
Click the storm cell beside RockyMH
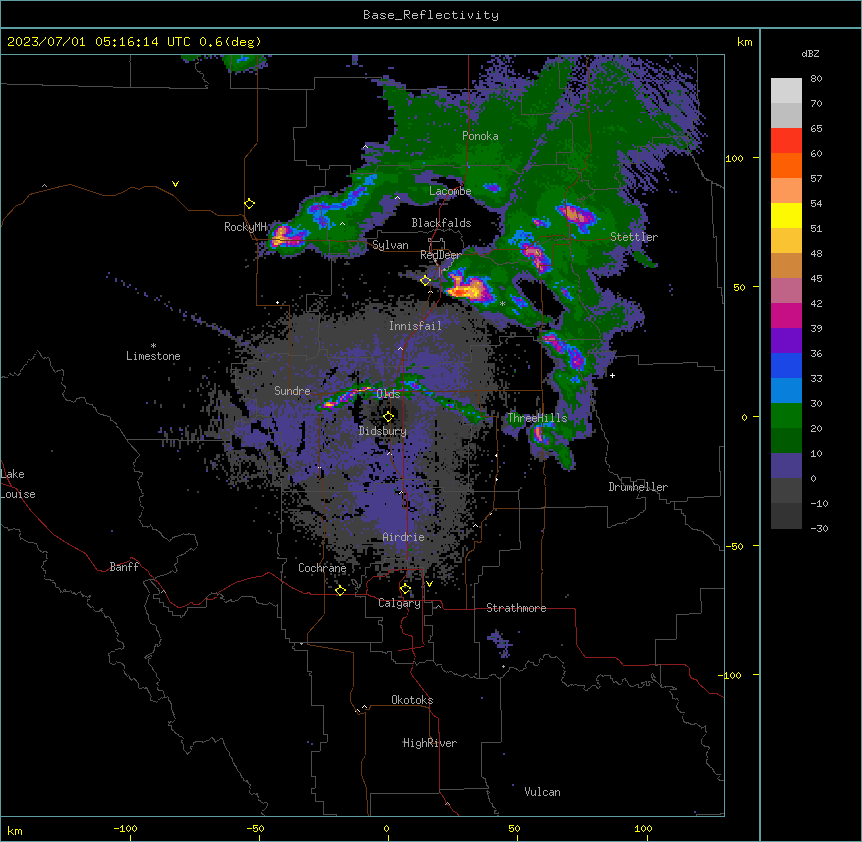pyautogui.click(x=287, y=236)
